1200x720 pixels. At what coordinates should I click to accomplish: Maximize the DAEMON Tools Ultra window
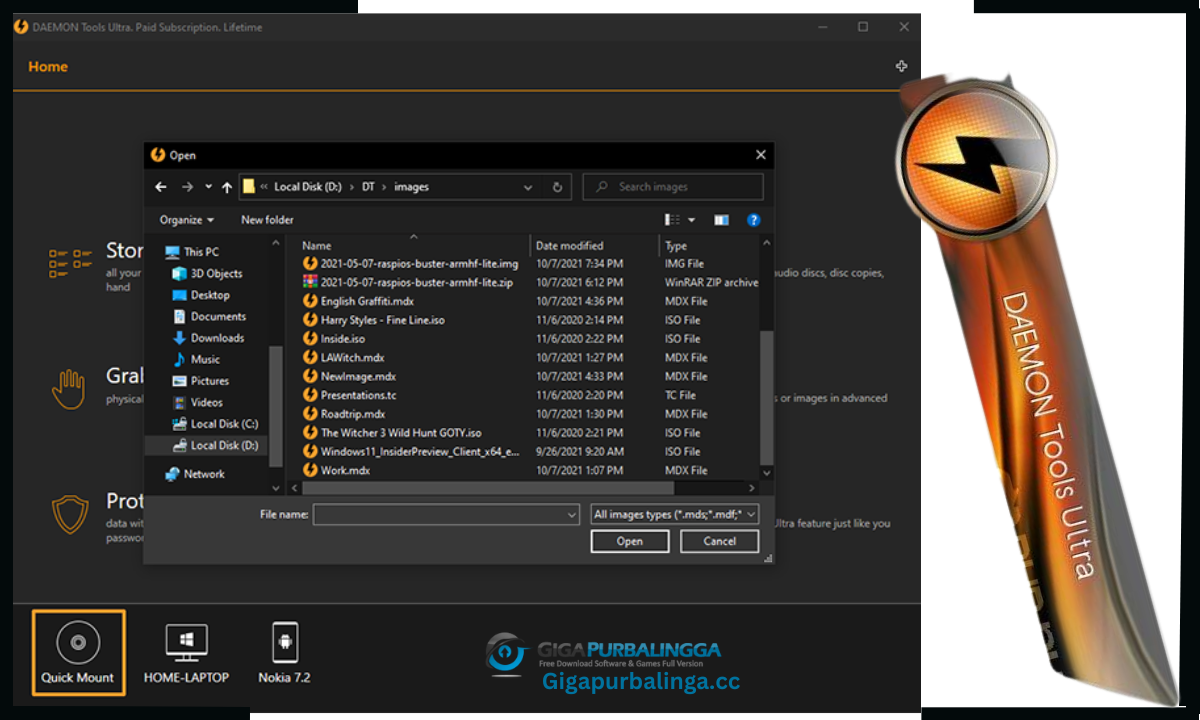[x=862, y=27]
